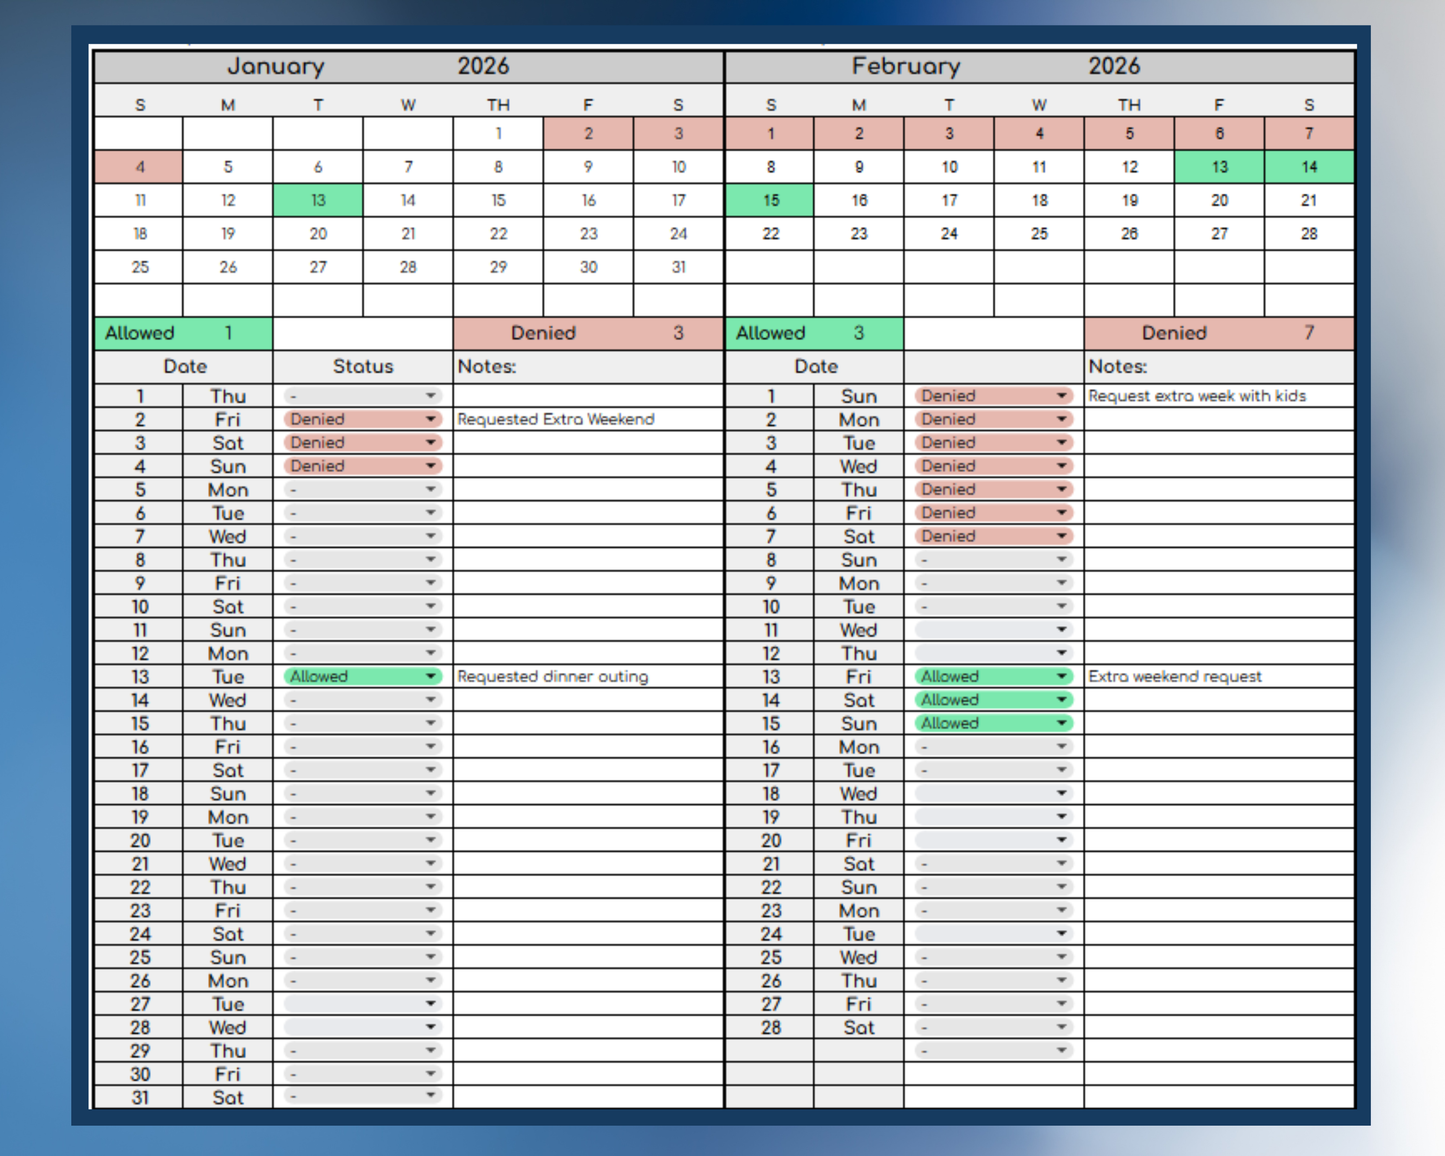This screenshot has height=1156, width=1445.
Task: Open status dropdown for February 23 Mon
Action: (994, 910)
